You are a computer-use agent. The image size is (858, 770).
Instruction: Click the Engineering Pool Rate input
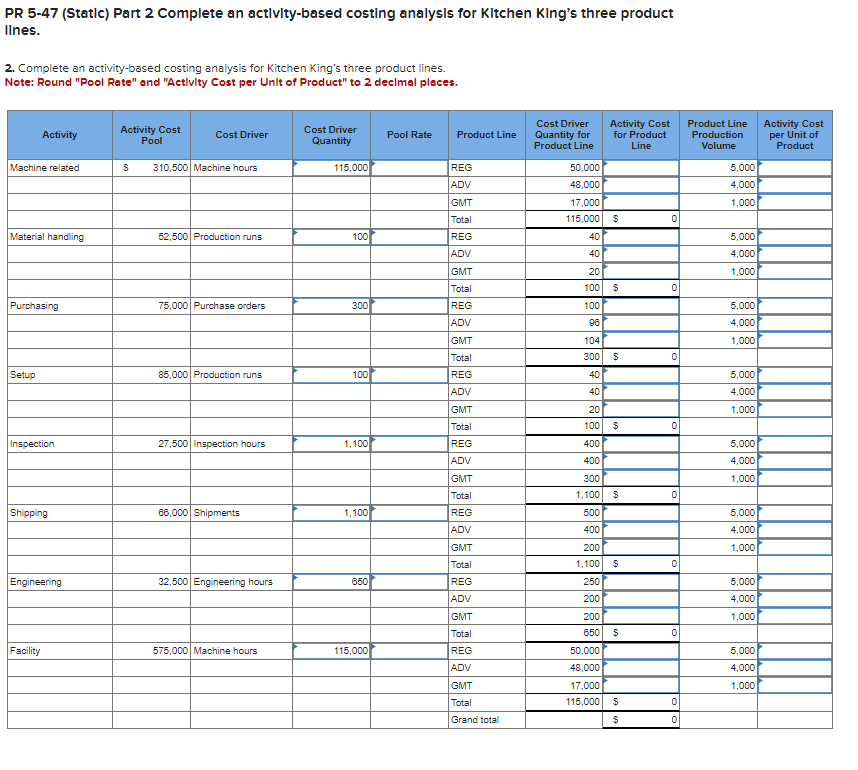(x=409, y=582)
